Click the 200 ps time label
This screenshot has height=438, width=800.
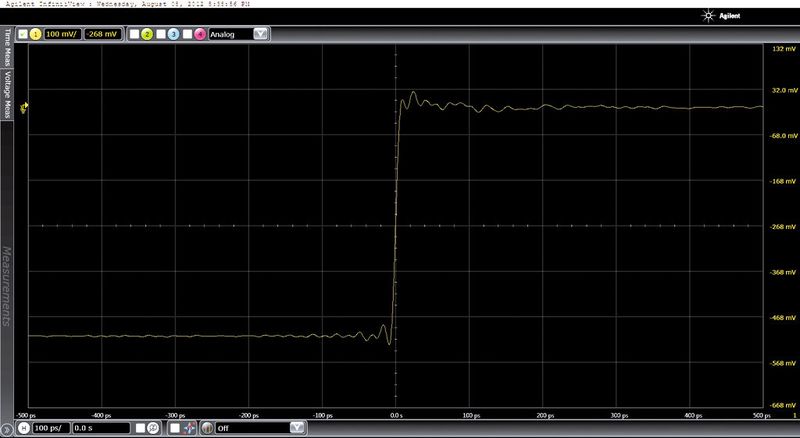pos(545,416)
